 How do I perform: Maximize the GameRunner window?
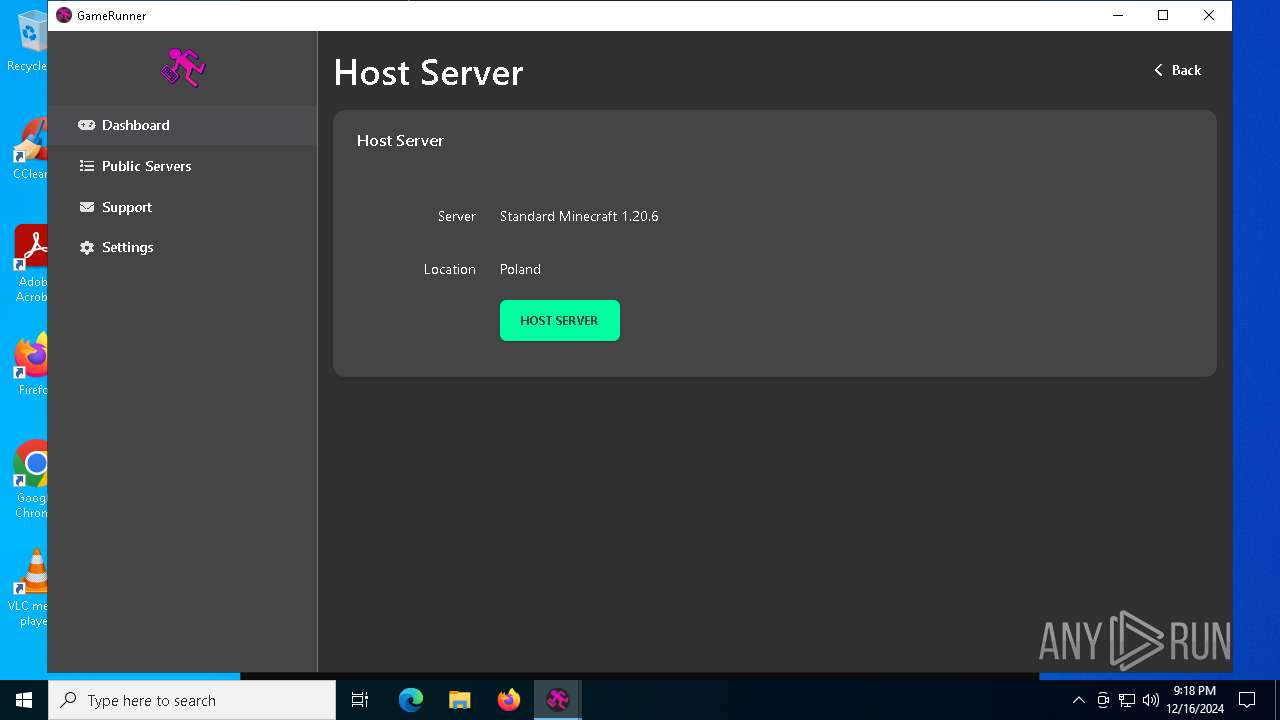coord(1163,15)
